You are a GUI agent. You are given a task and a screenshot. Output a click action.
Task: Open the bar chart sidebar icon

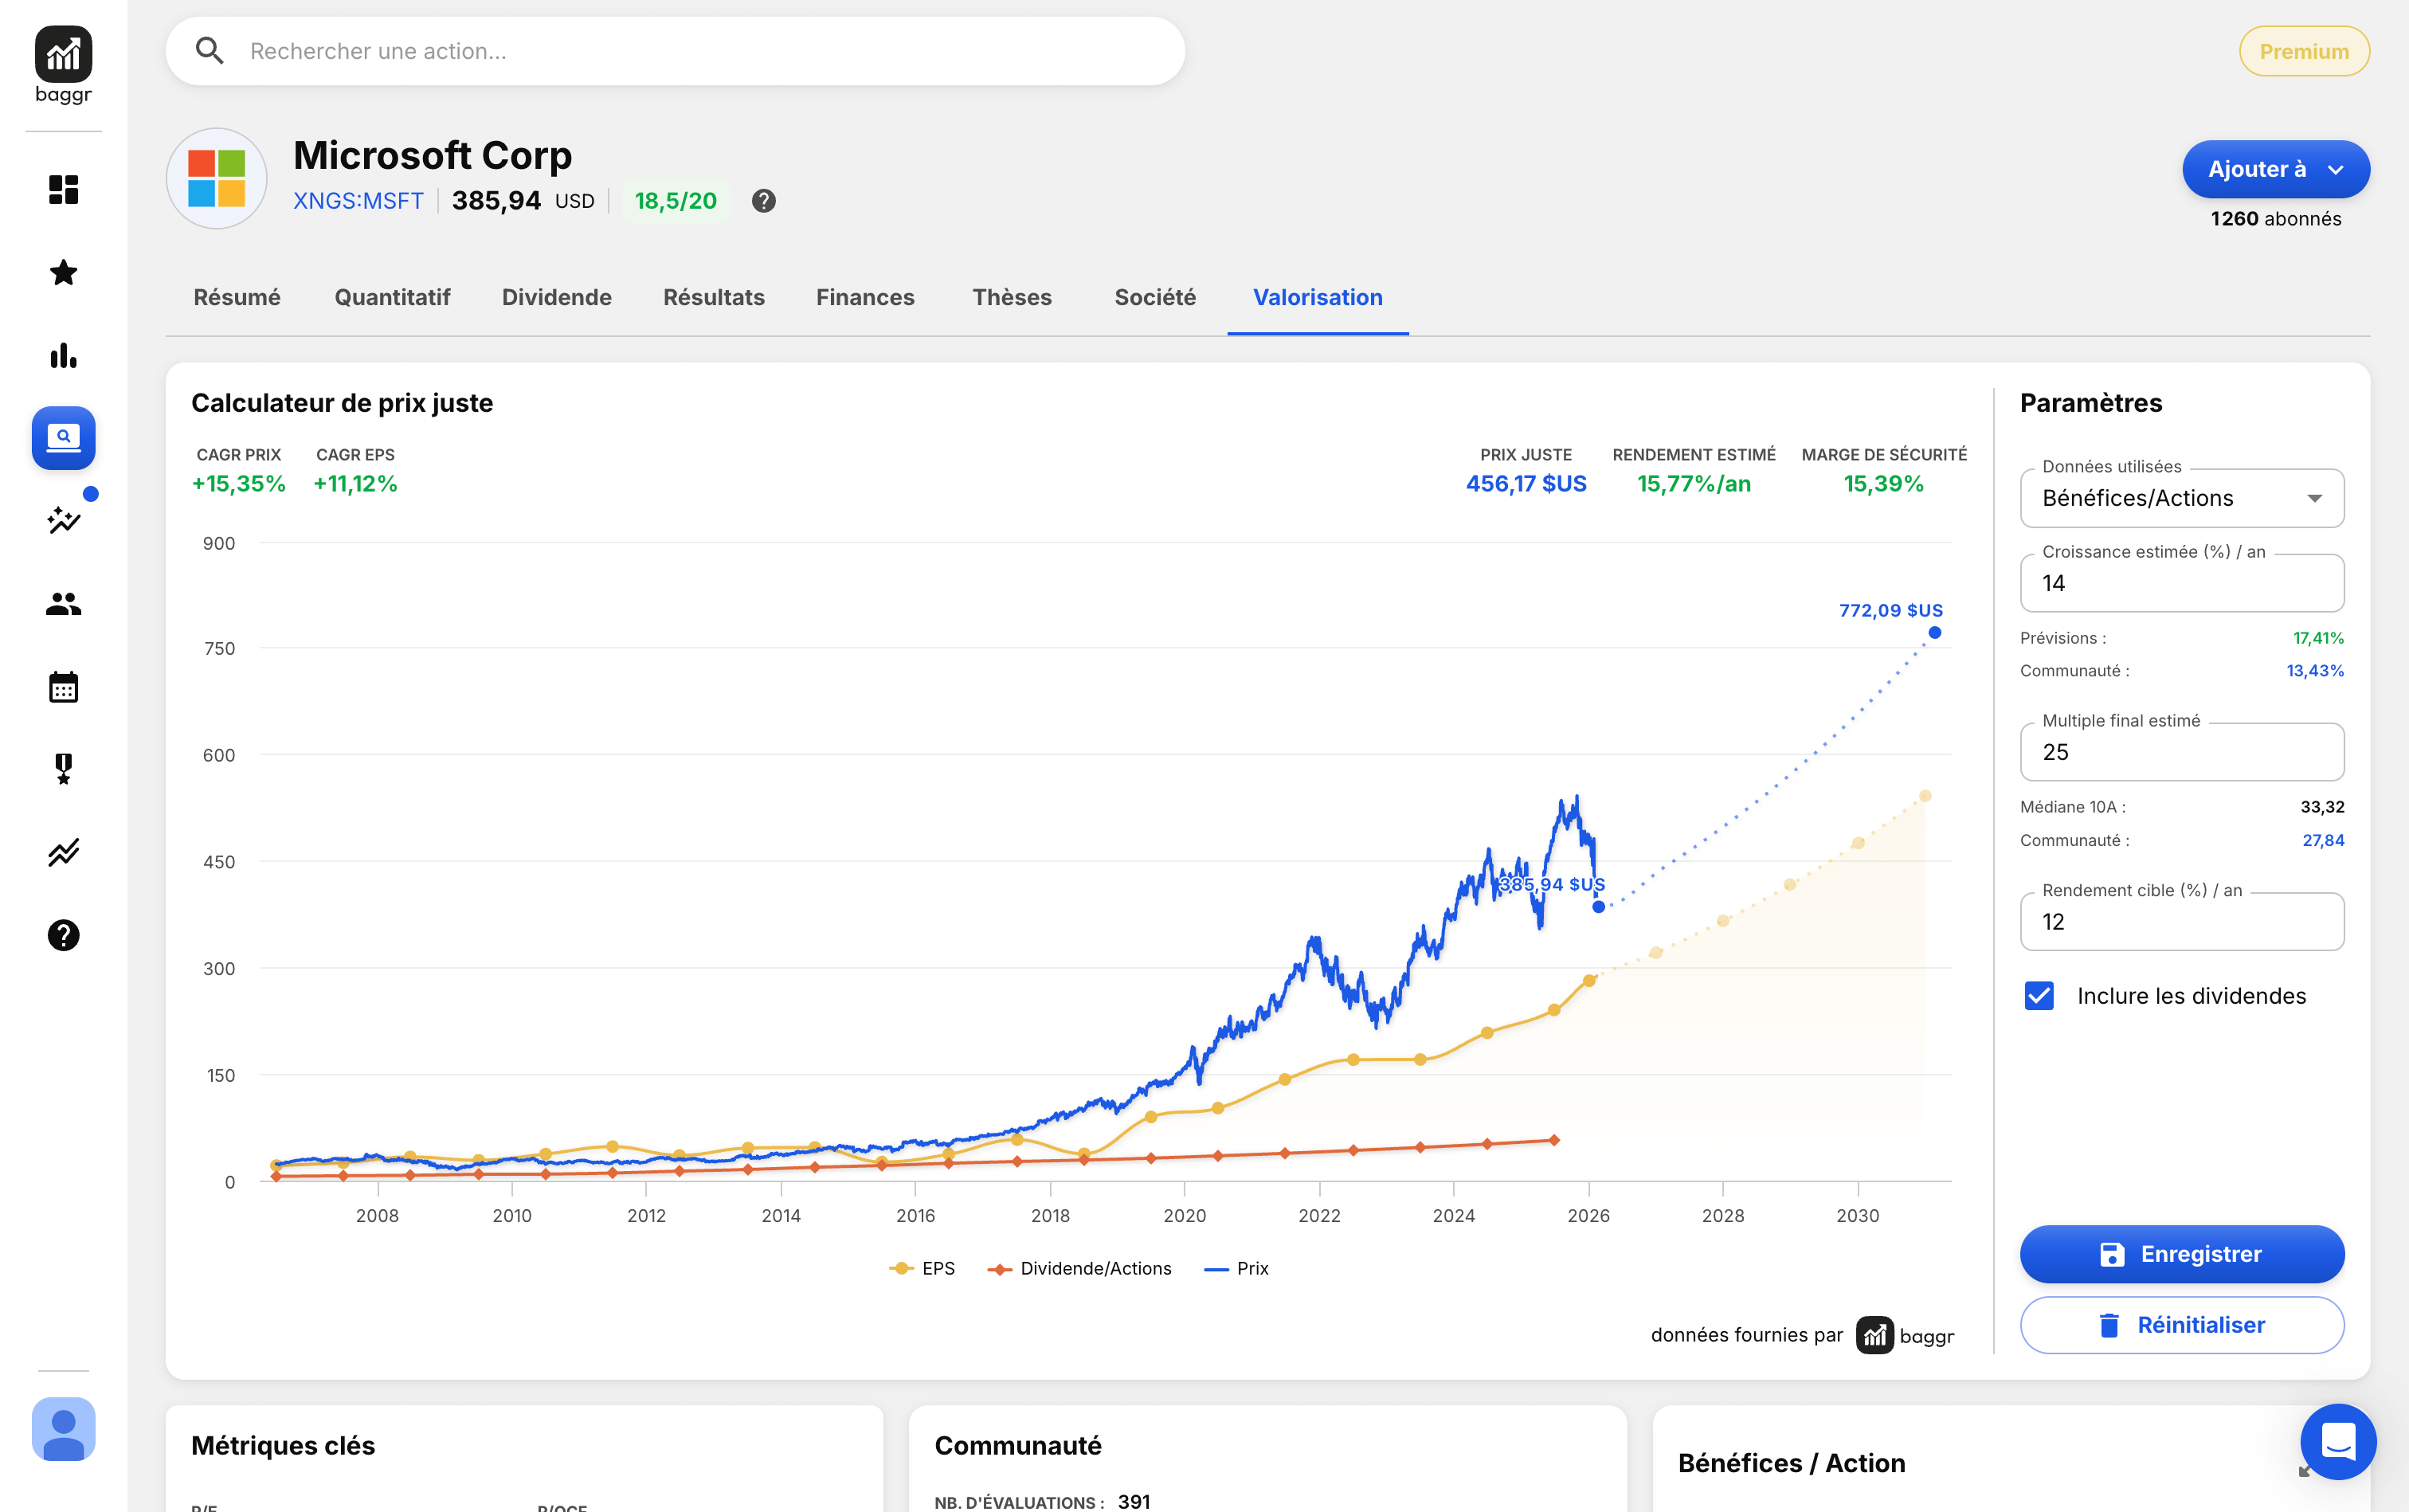point(63,355)
